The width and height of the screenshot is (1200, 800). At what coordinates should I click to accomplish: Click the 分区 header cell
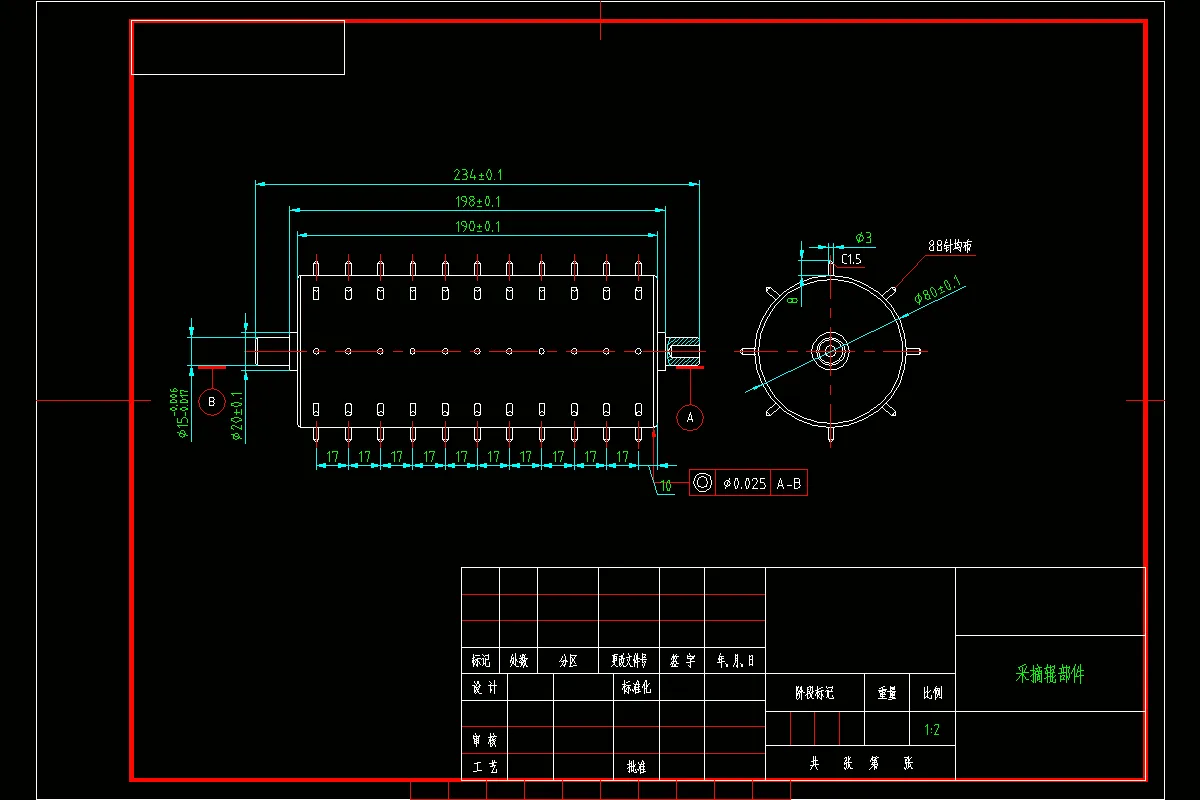click(x=568, y=661)
